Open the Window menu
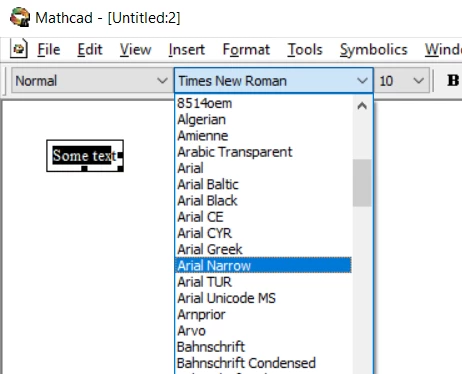This screenshot has width=462, height=374. 443,50
